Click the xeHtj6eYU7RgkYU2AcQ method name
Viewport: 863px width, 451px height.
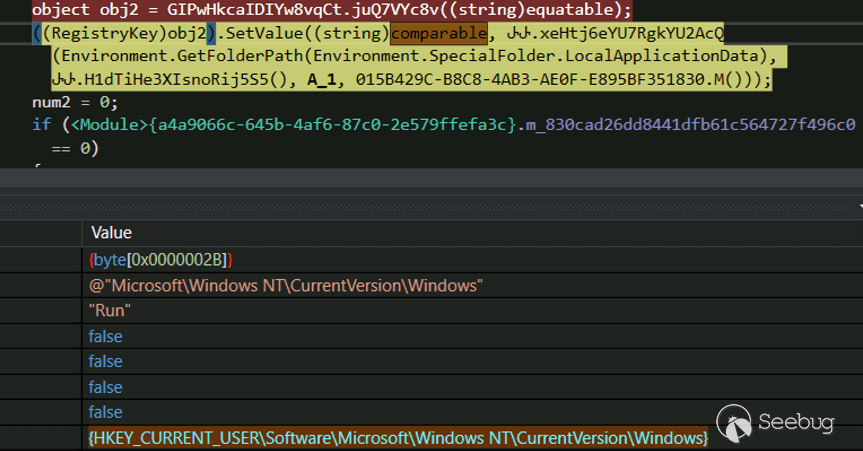[x=632, y=34]
